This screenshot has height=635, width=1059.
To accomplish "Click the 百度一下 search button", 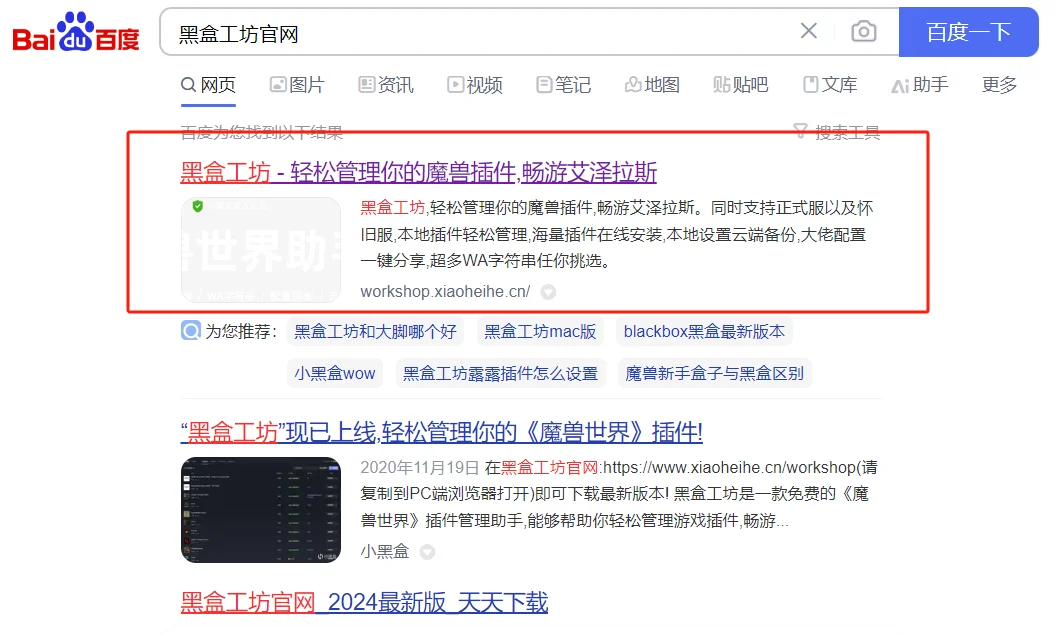I will pyautogui.click(x=968, y=32).
